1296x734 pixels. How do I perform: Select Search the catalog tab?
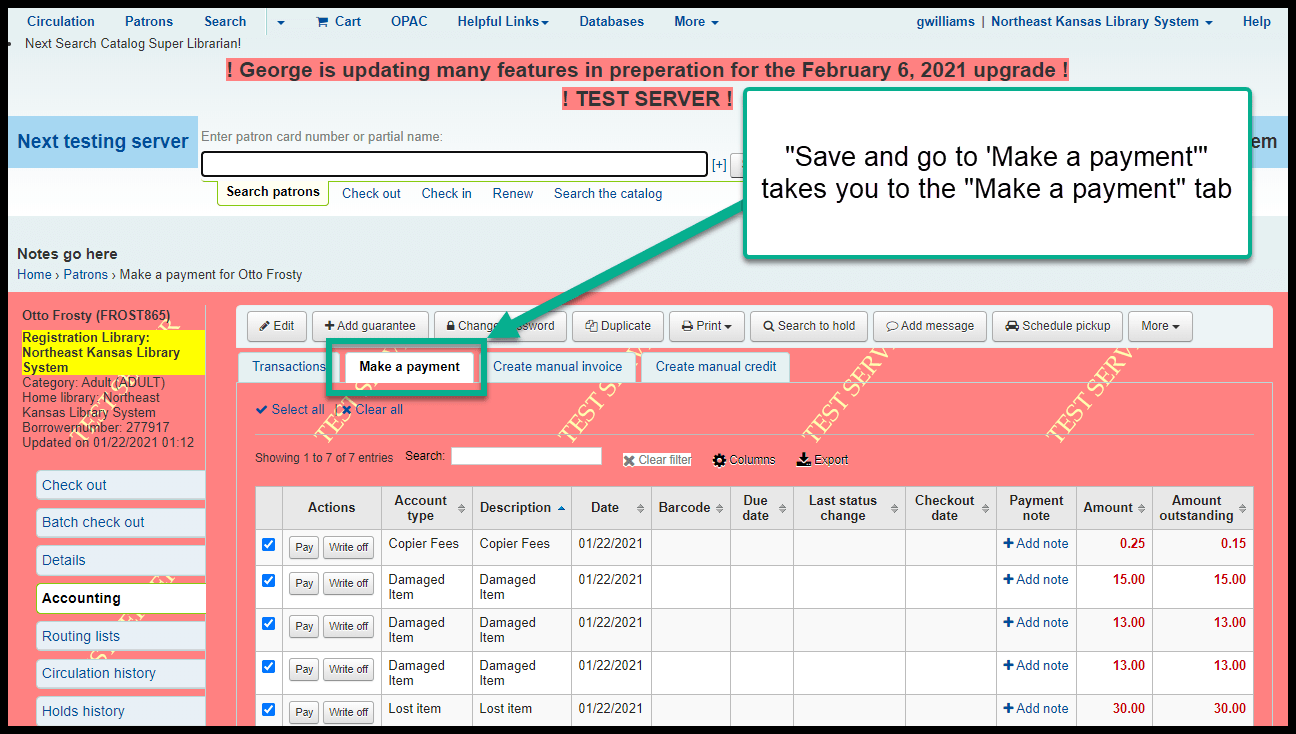pos(608,194)
